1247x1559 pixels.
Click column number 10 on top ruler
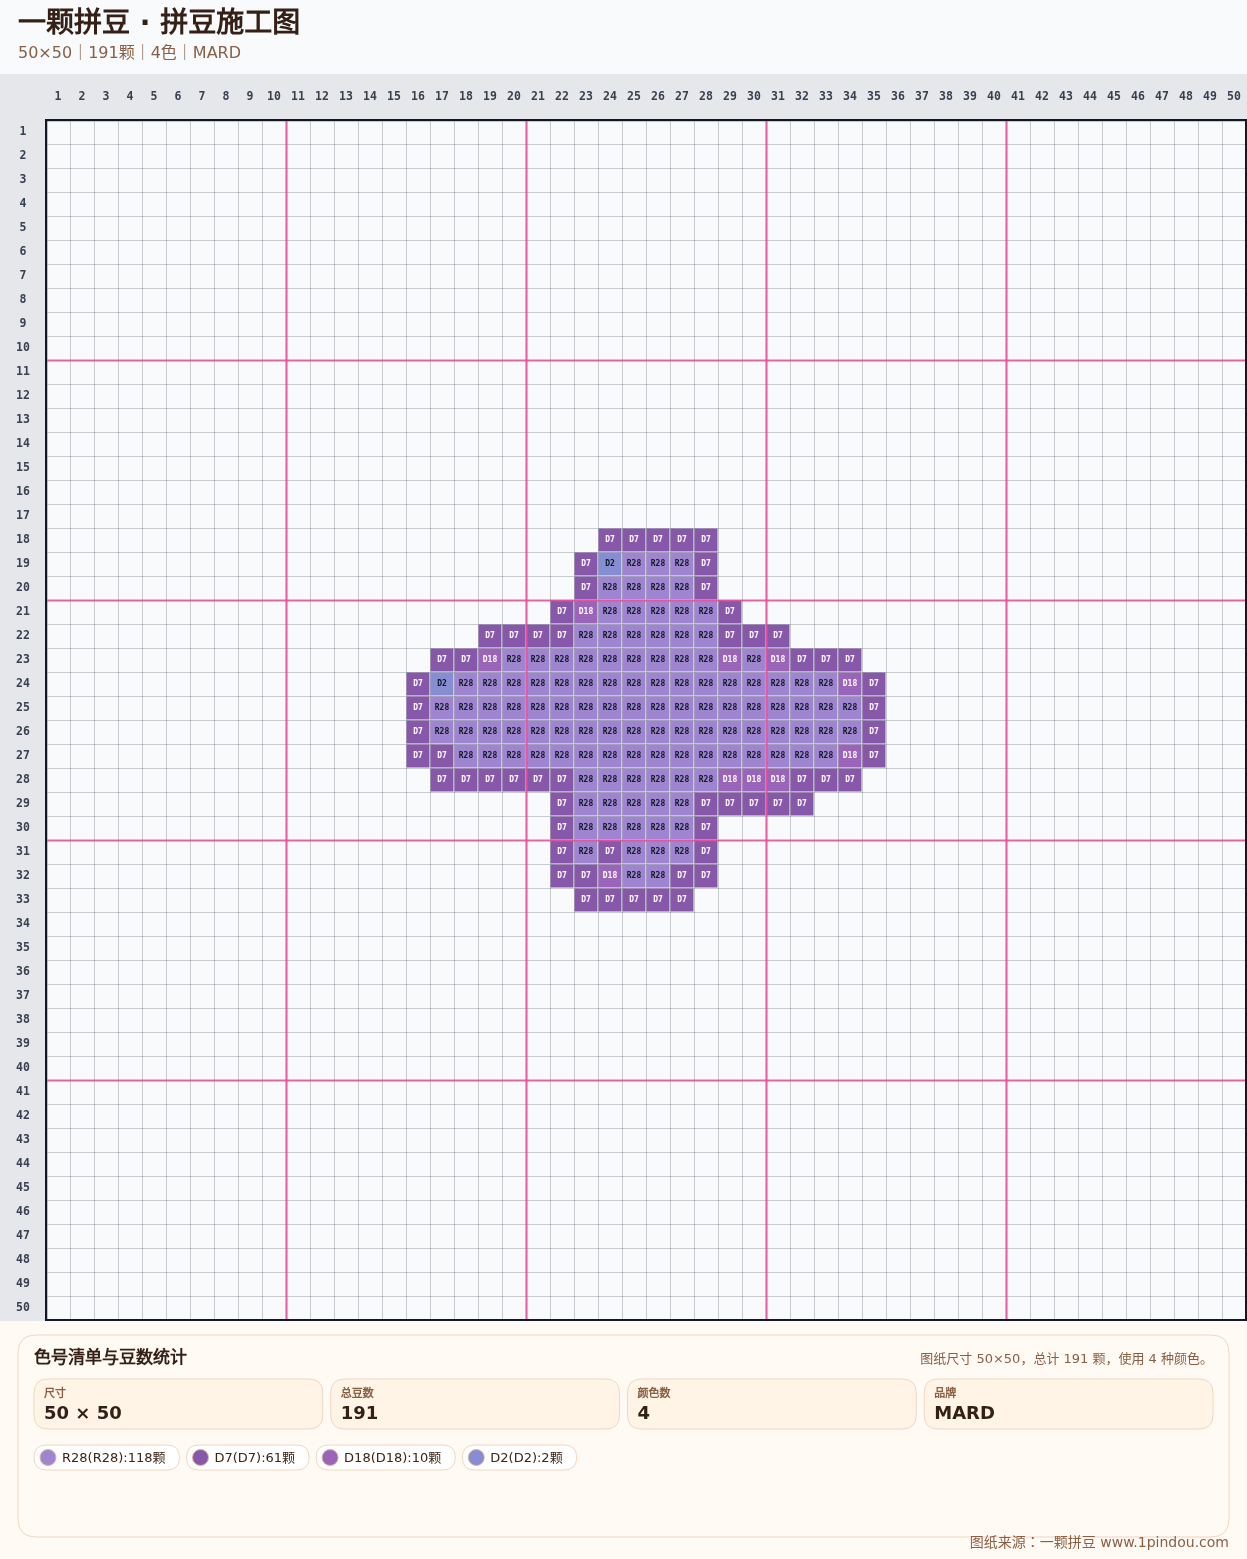(x=274, y=96)
